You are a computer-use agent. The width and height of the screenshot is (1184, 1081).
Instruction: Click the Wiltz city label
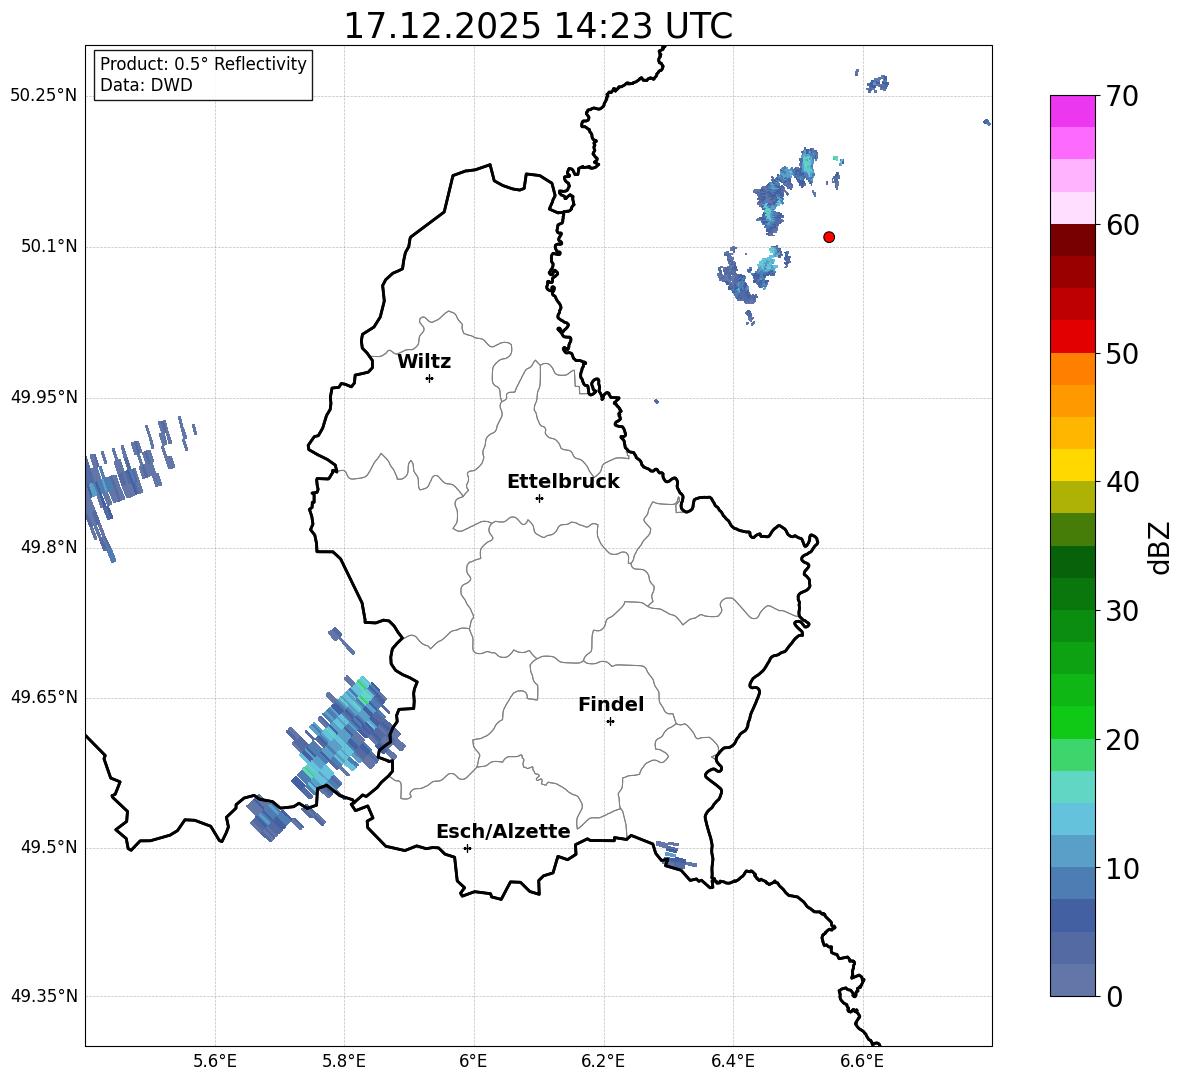coord(424,362)
